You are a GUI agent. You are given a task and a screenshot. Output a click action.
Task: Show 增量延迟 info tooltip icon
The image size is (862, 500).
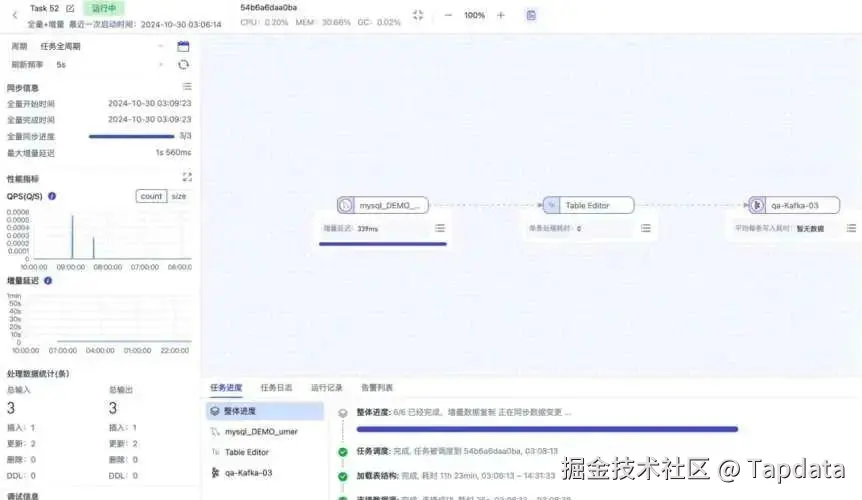pyautogui.click(x=48, y=281)
